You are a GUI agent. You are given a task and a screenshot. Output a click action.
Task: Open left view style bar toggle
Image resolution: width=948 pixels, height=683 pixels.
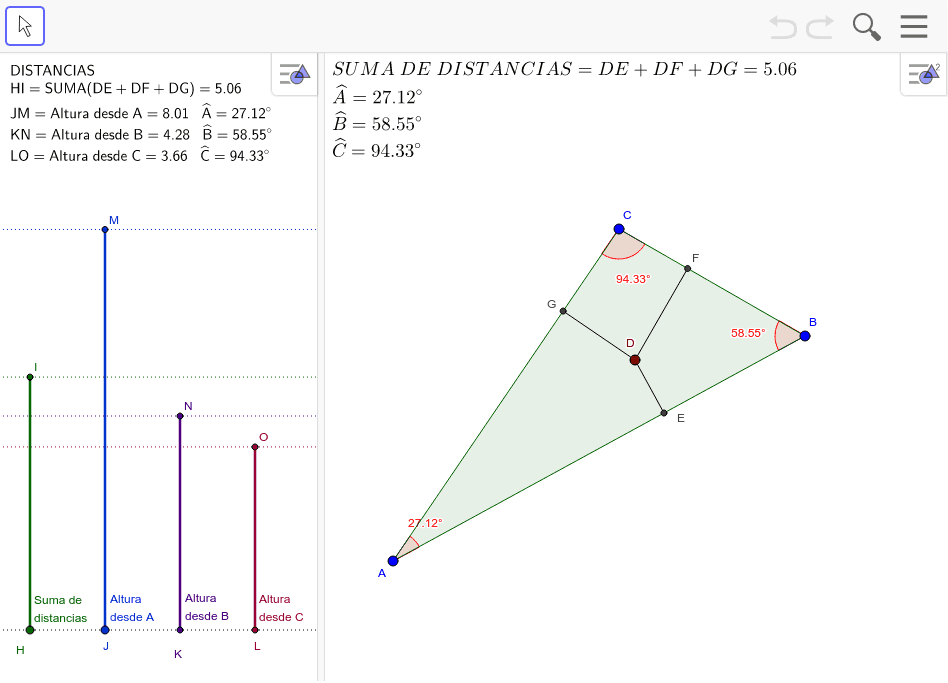[294, 74]
